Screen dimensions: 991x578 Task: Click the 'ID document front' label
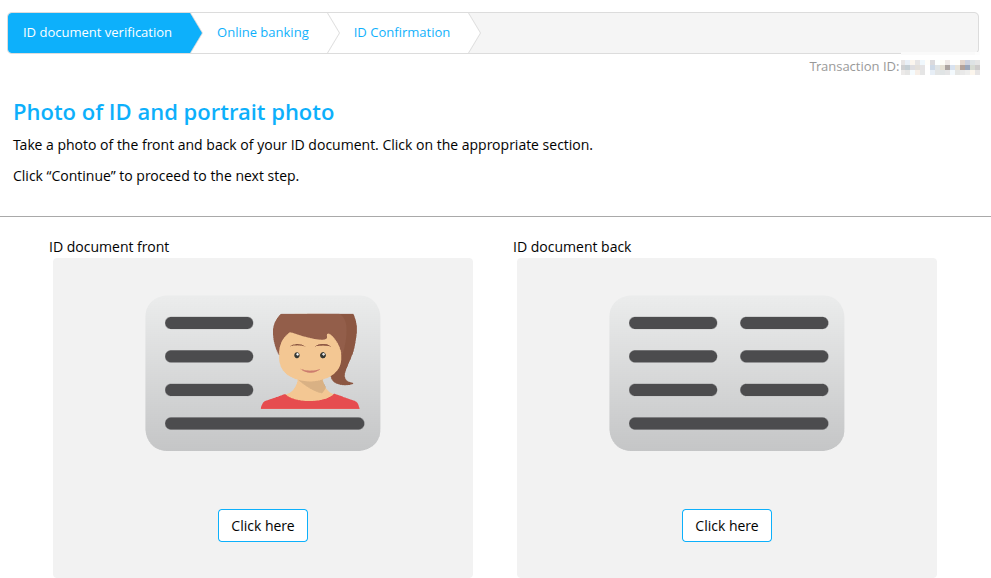109,247
